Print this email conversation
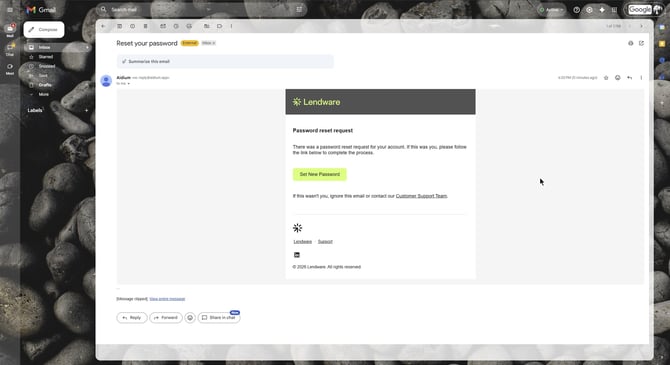670x365 pixels. (x=631, y=43)
